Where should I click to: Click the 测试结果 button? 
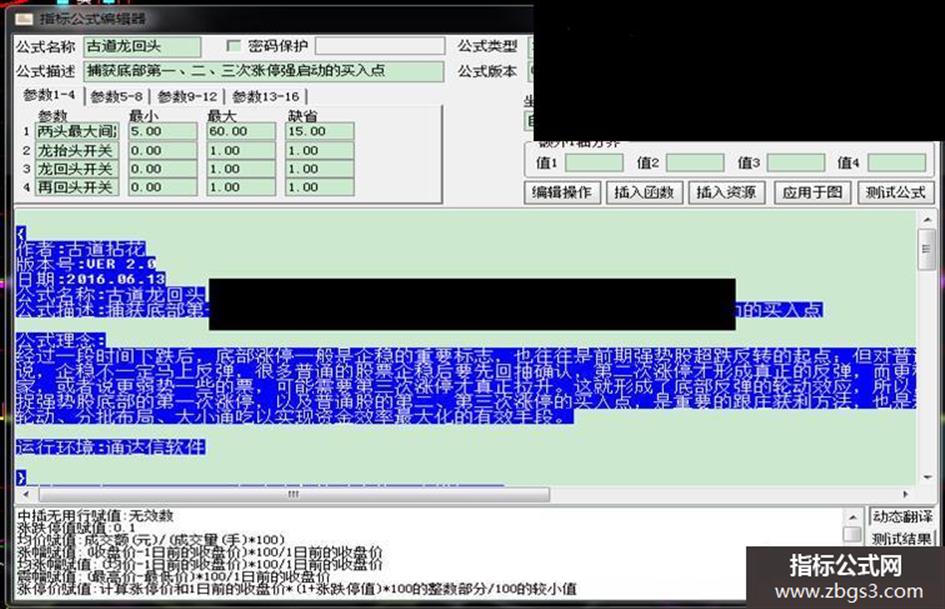[902, 538]
